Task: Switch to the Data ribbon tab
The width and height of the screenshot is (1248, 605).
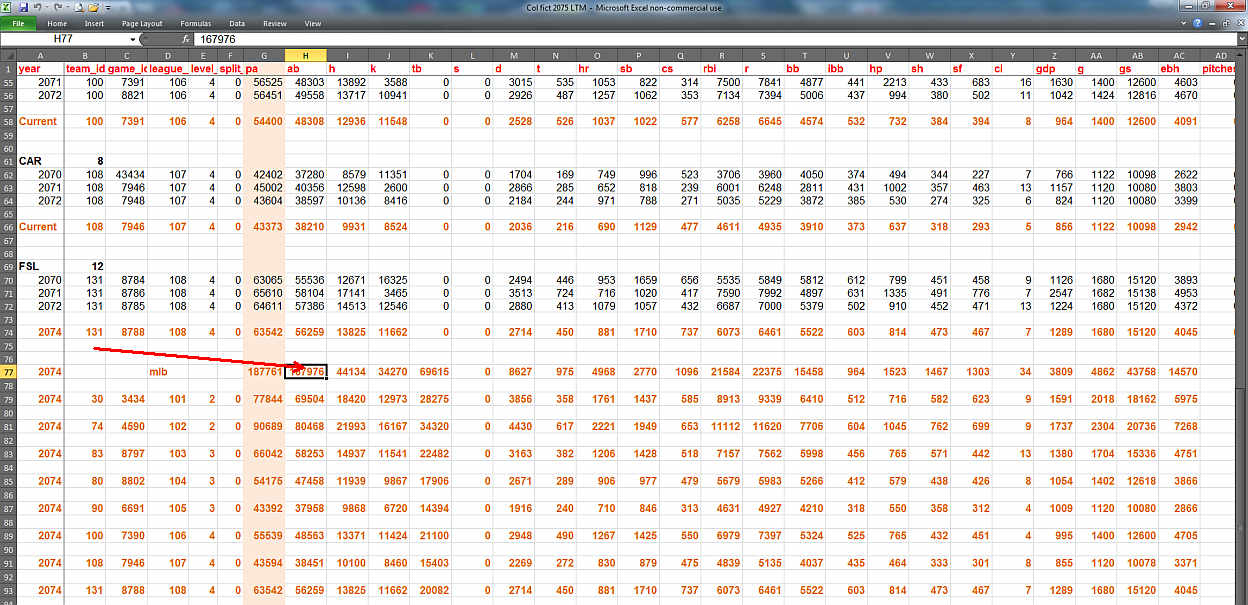Action: pyautogui.click(x=237, y=23)
